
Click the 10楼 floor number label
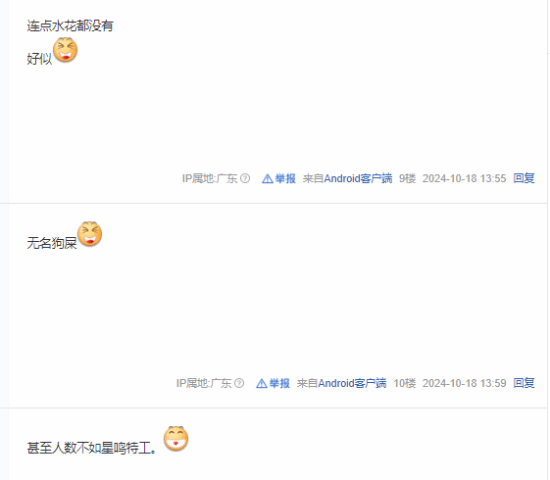tap(405, 383)
